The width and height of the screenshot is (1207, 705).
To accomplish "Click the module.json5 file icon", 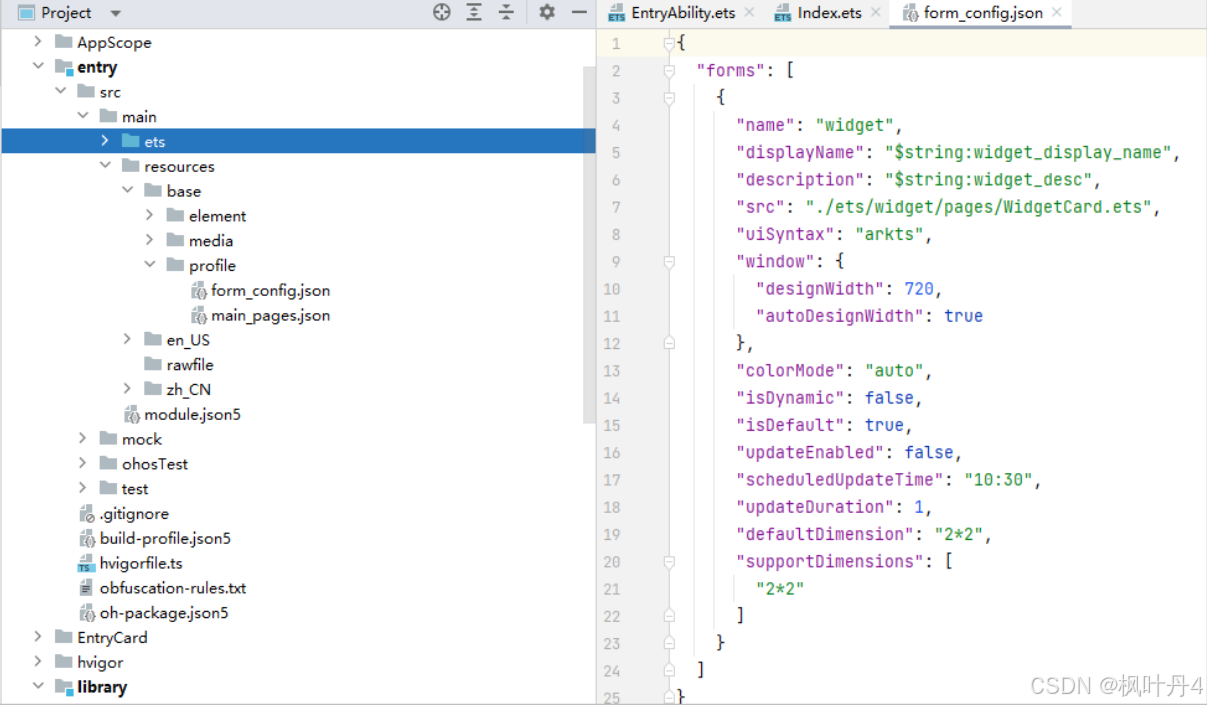I will tap(132, 415).
